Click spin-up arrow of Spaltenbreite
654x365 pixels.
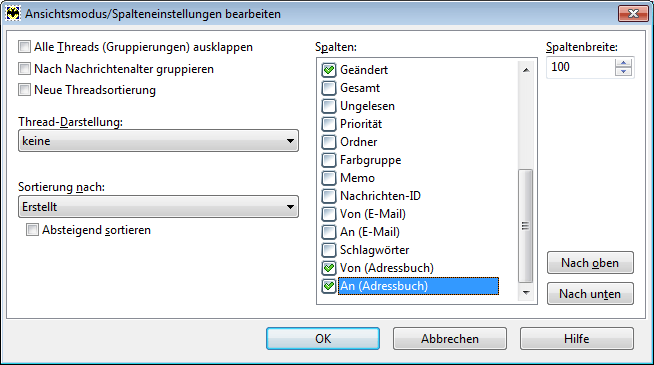tap(623, 63)
